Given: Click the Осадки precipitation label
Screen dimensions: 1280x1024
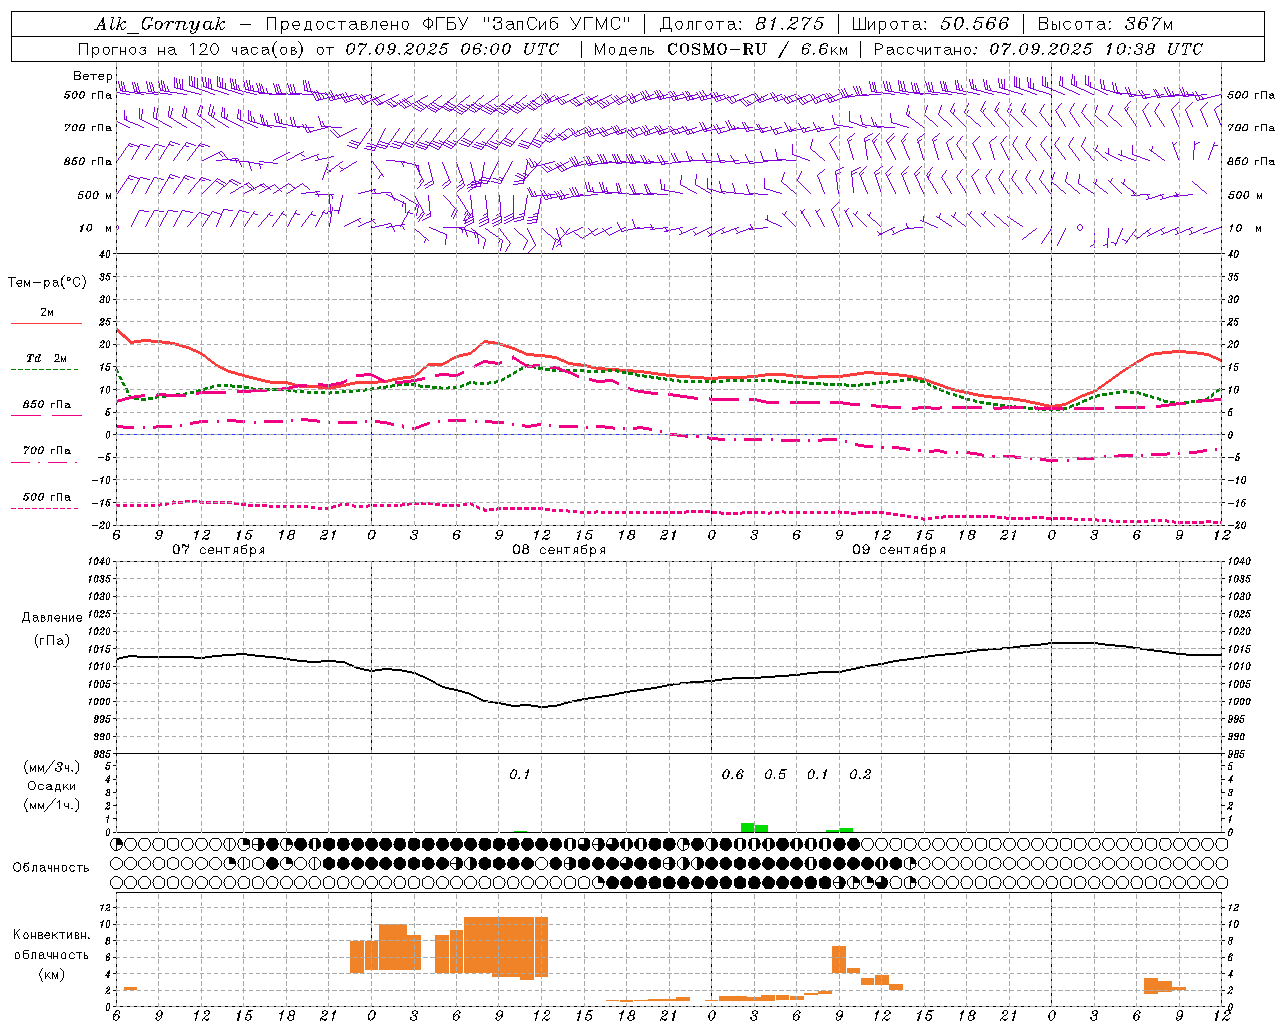Looking at the screenshot, I should coord(52,786).
